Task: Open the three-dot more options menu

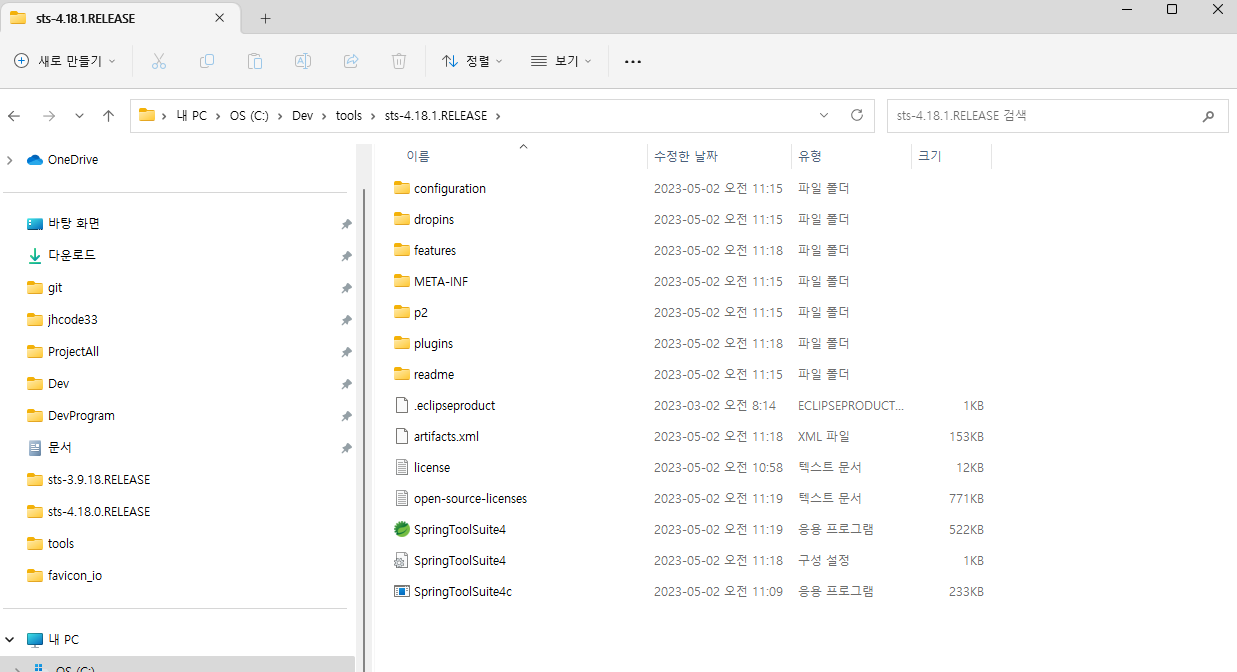Action: pyautogui.click(x=632, y=61)
